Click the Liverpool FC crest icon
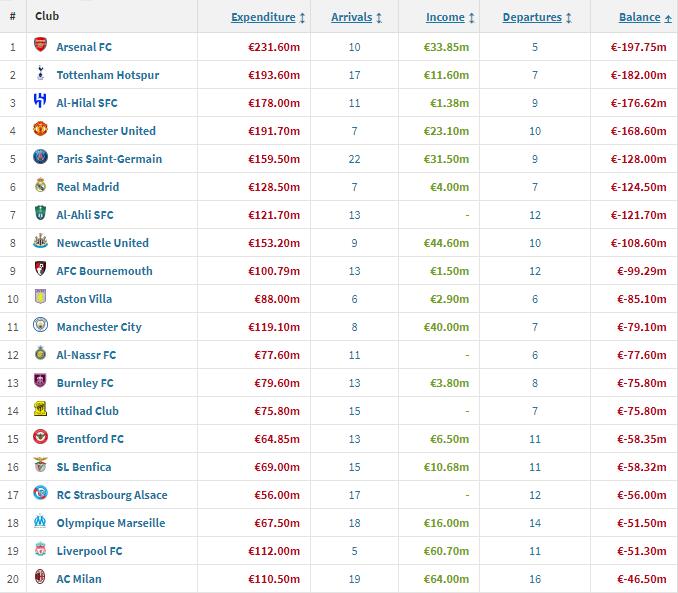 (x=40, y=548)
